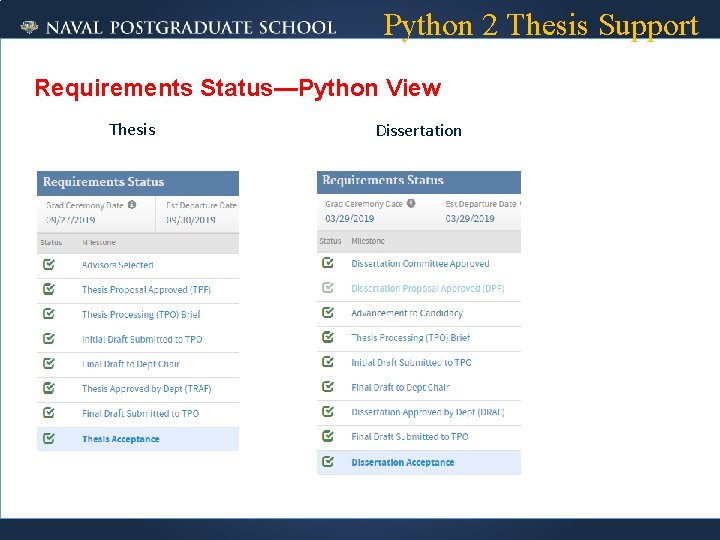Click the Dissertation grad ceremony date 03/29/2019
Screen dimensions: 720x540
(349, 218)
